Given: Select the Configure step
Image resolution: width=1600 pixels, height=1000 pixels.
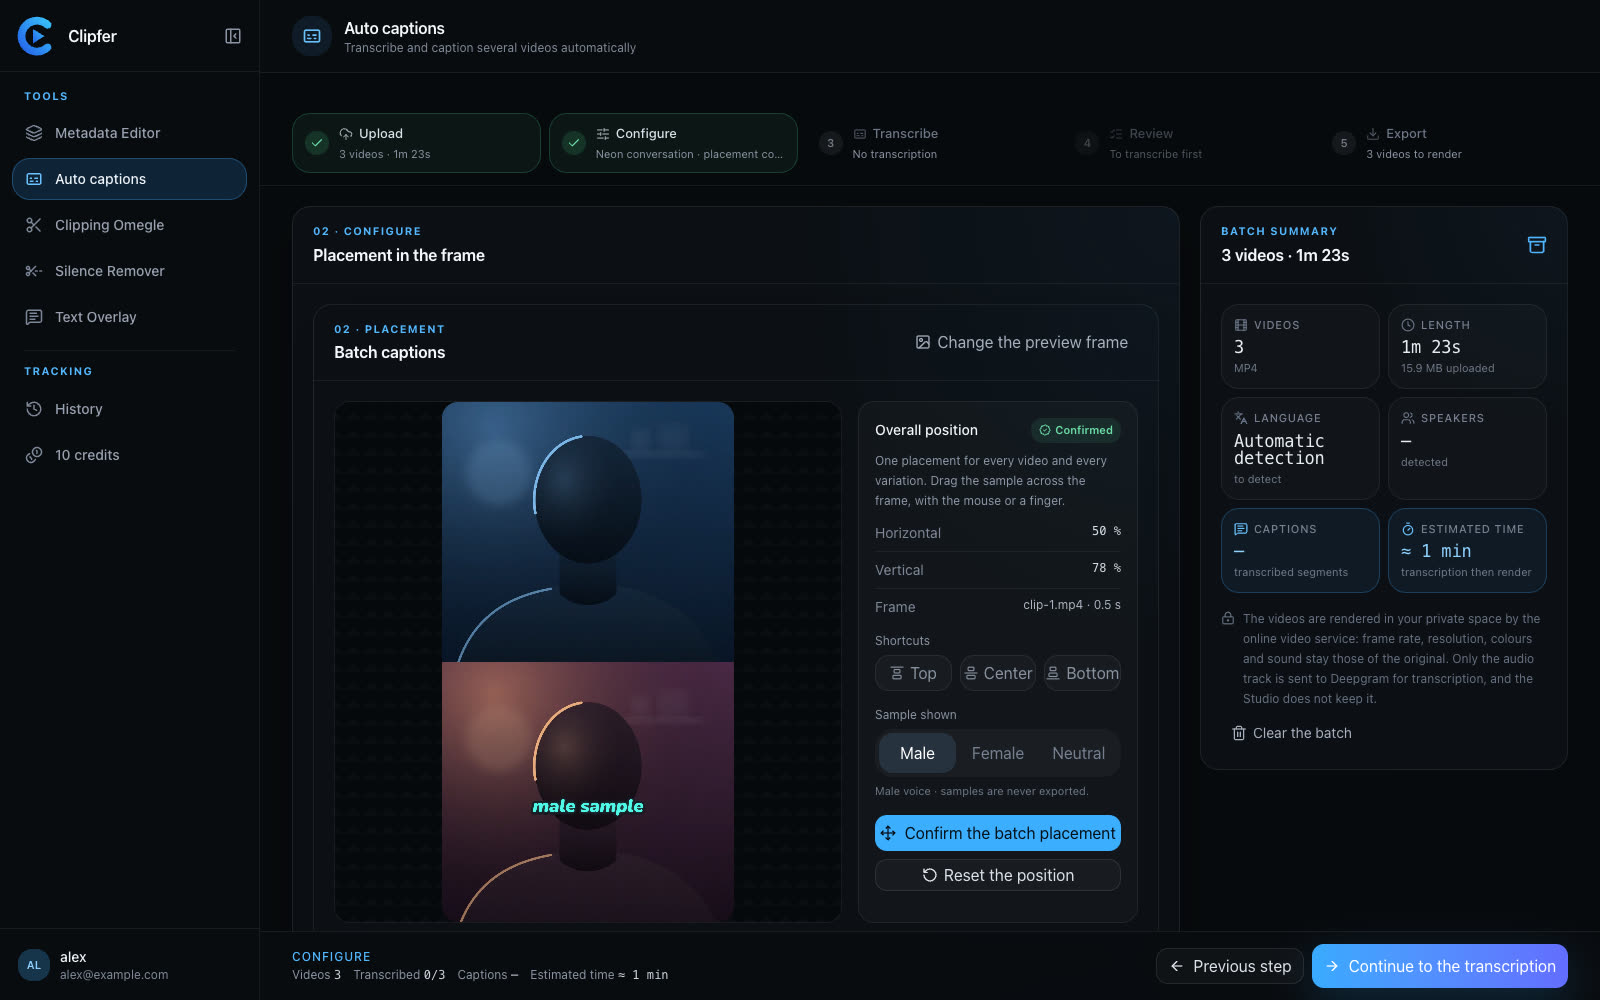Looking at the screenshot, I should pos(673,143).
